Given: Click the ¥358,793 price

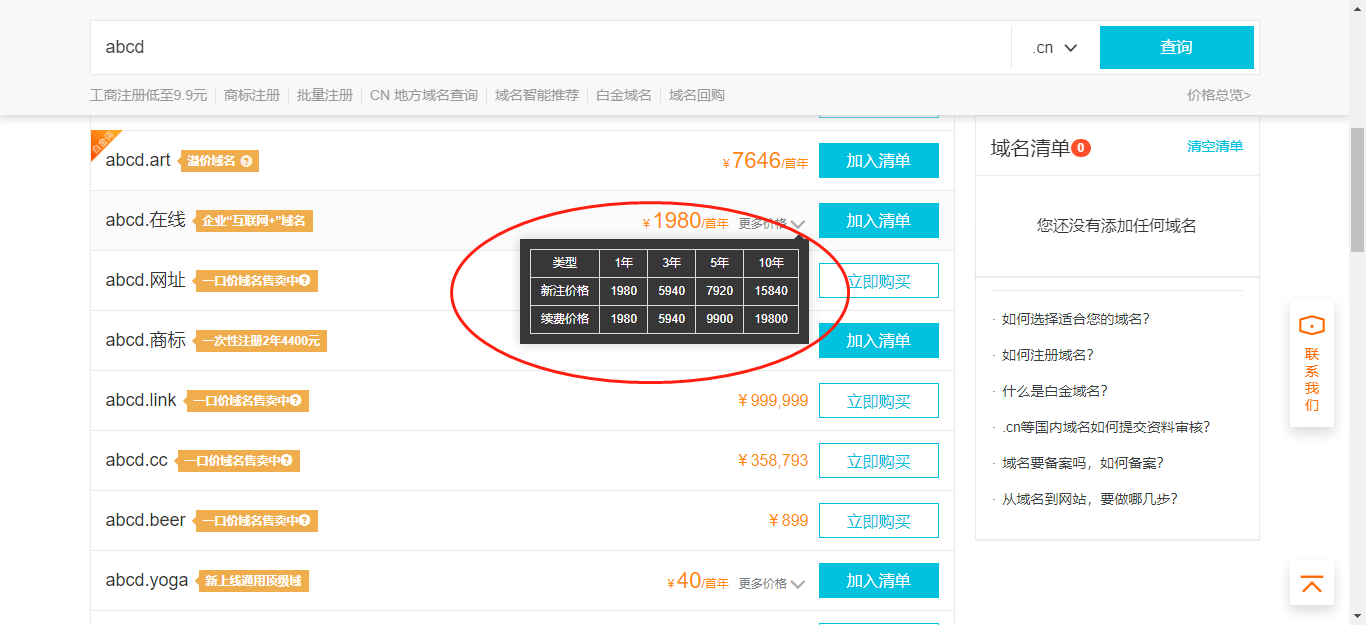Looking at the screenshot, I should point(773,461).
